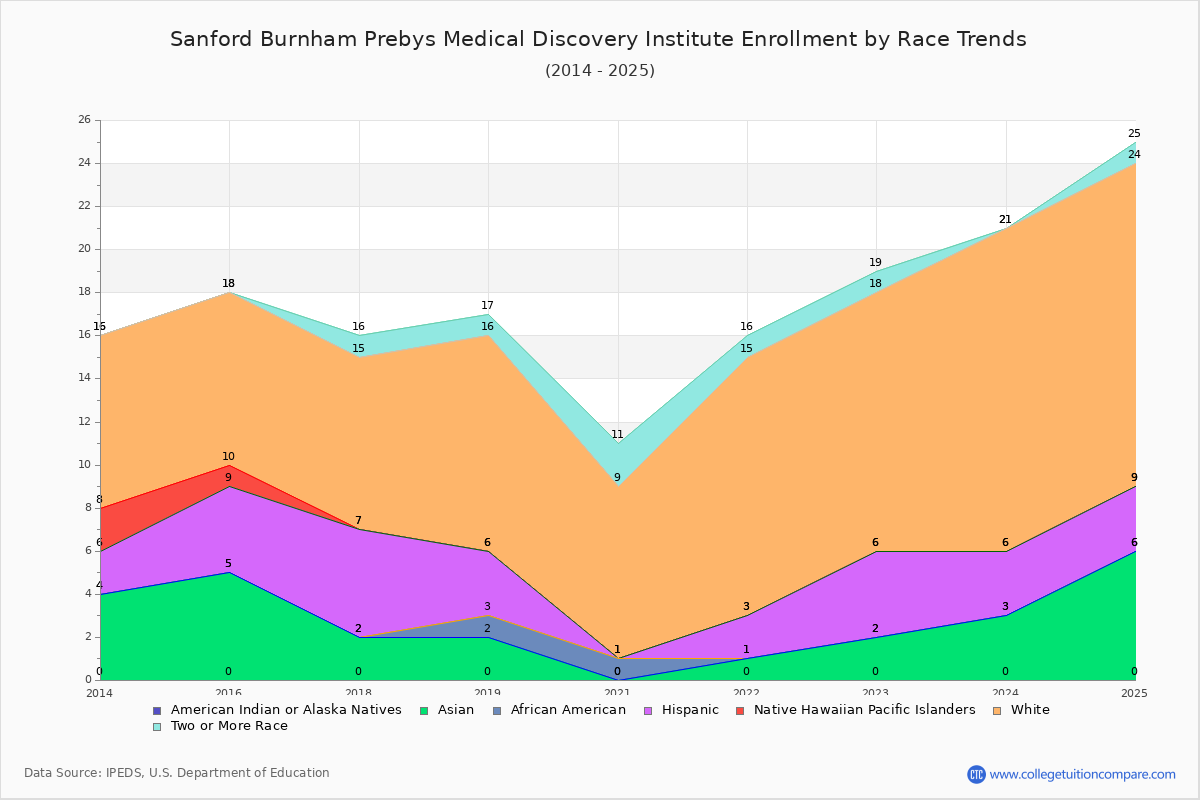Click the 2016 x-axis label

(229, 693)
